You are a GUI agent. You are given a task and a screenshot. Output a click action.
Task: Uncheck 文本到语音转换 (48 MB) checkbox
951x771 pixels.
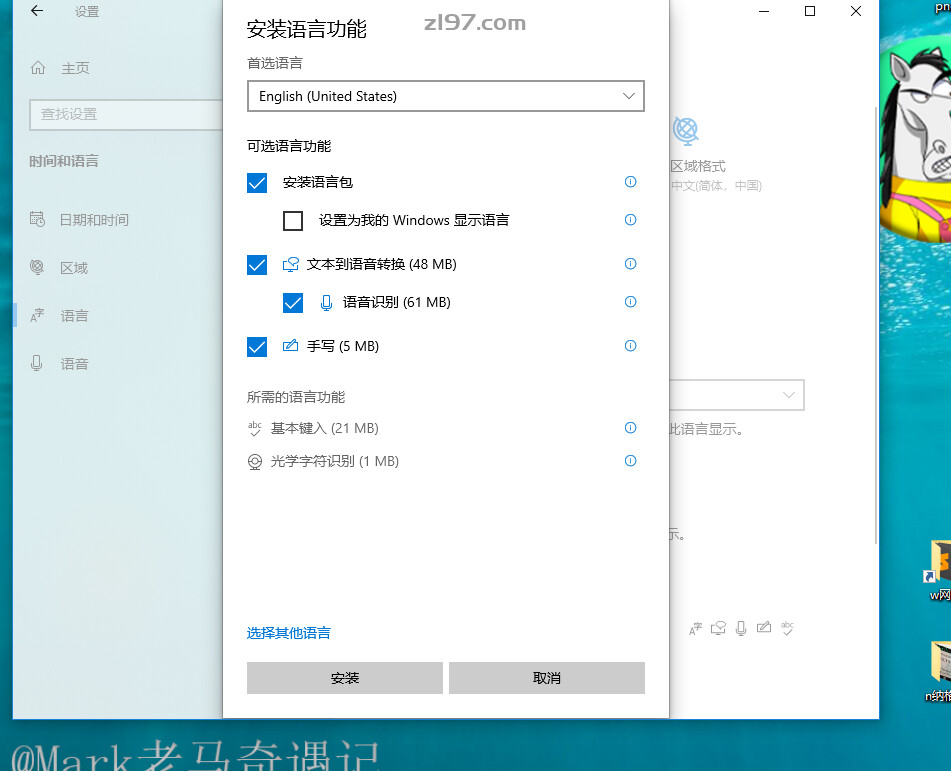pyautogui.click(x=257, y=265)
